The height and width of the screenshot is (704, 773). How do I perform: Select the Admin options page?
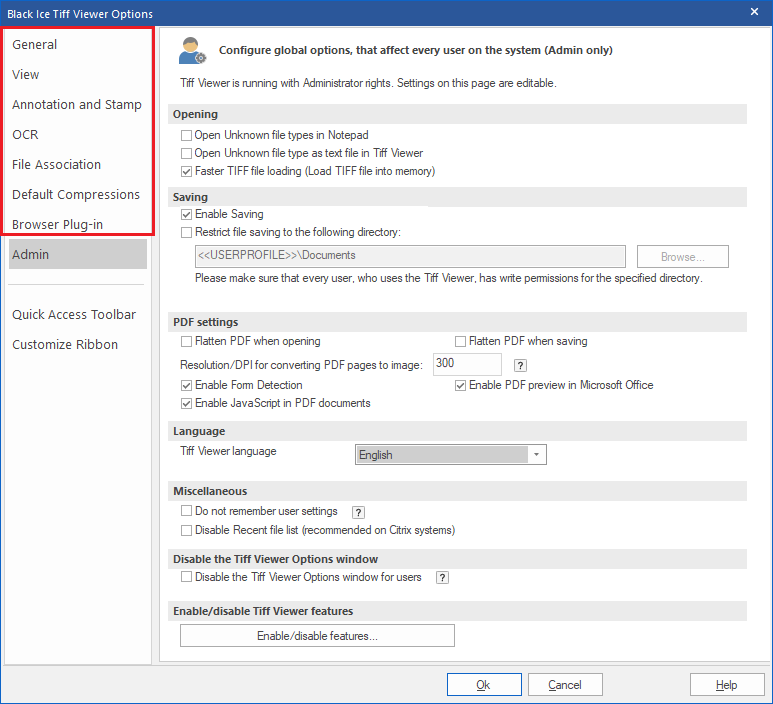coord(78,254)
